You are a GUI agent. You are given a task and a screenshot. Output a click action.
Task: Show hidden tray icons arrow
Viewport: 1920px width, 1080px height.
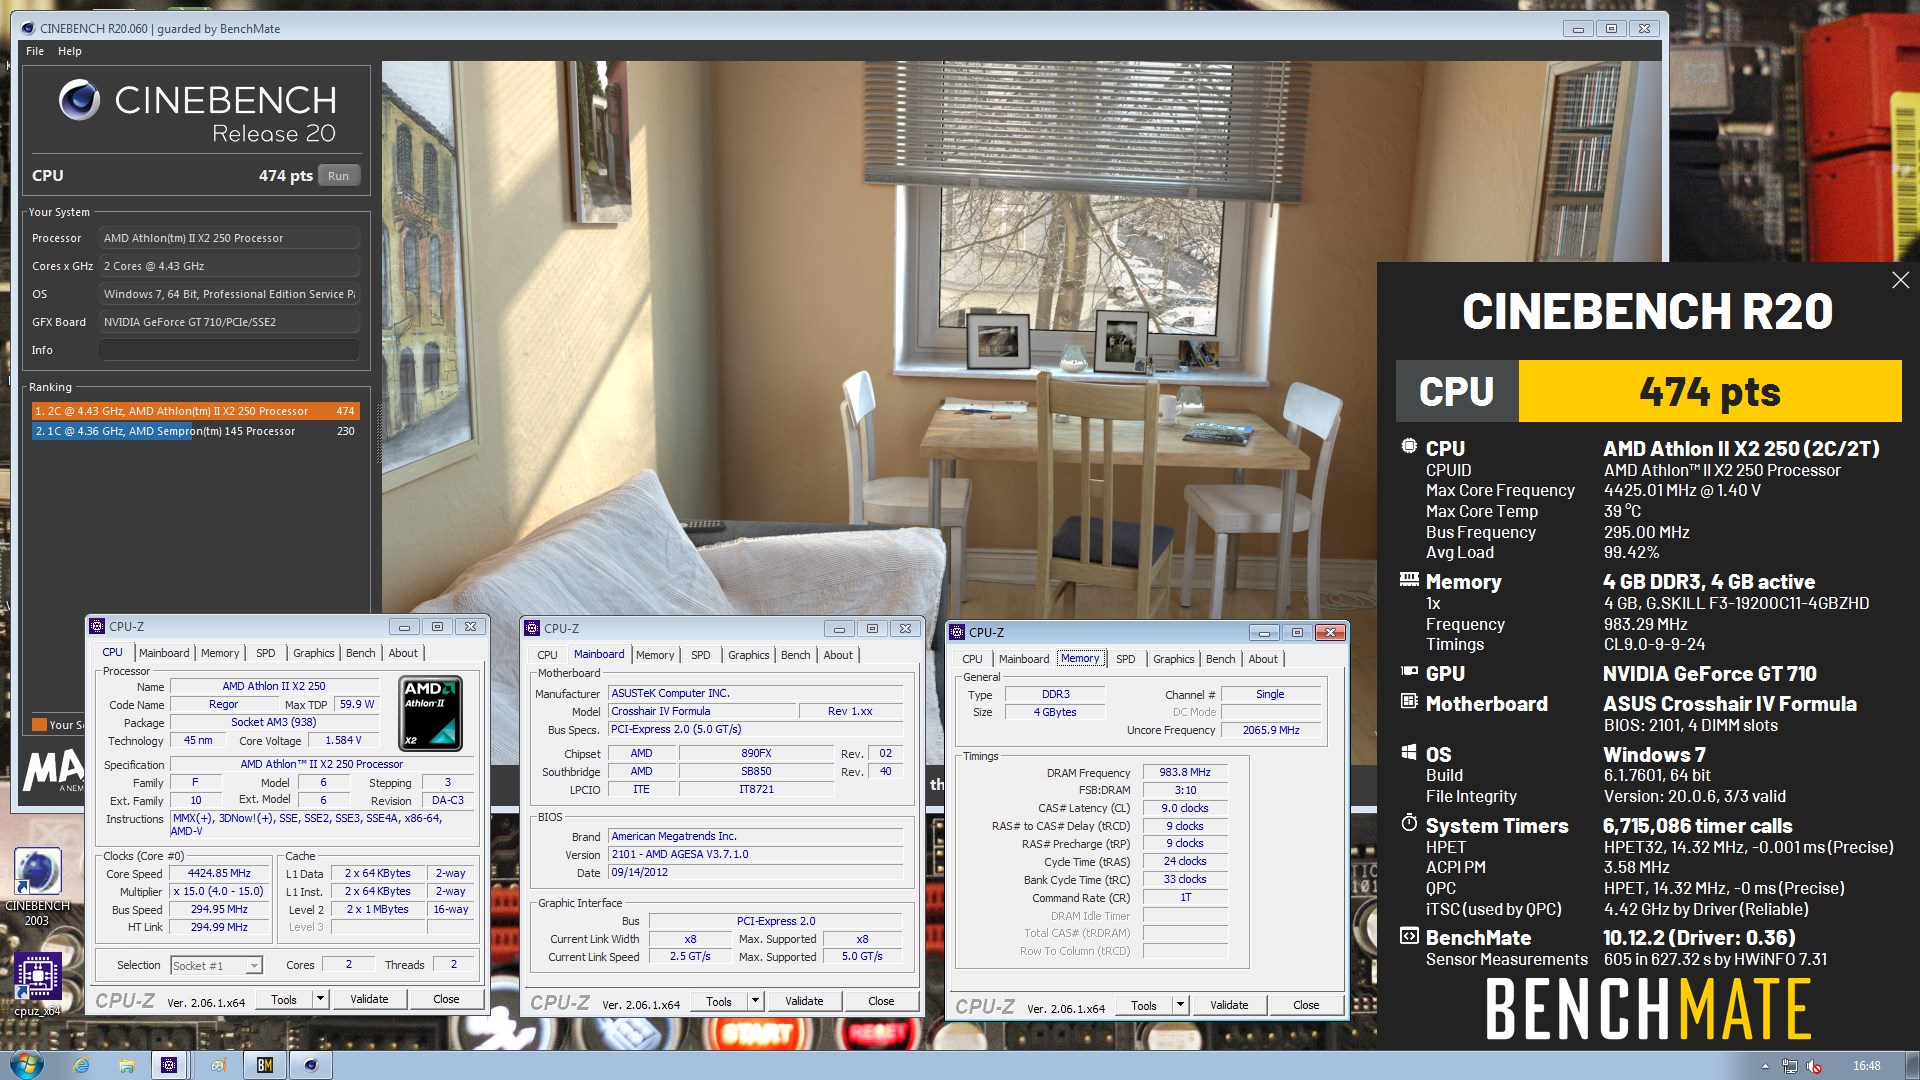click(x=1765, y=1066)
